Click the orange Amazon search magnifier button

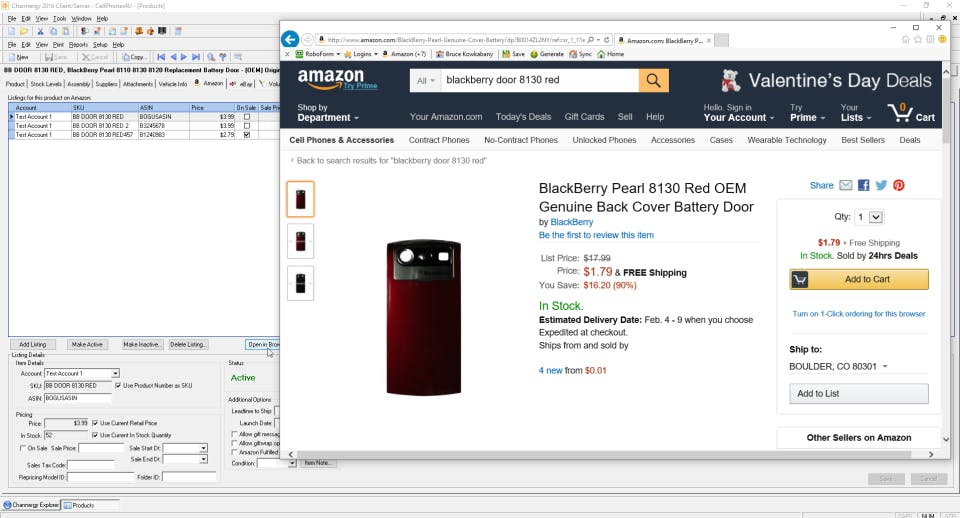(x=654, y=80)
